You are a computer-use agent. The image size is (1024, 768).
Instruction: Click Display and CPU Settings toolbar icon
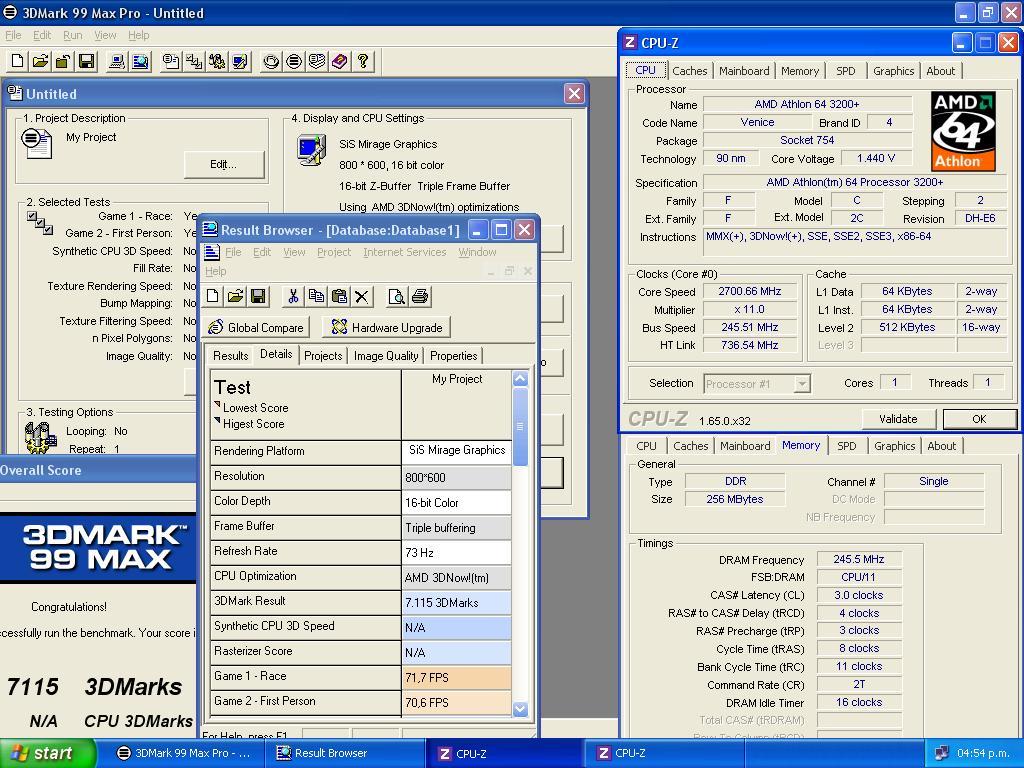click(240, 61)
